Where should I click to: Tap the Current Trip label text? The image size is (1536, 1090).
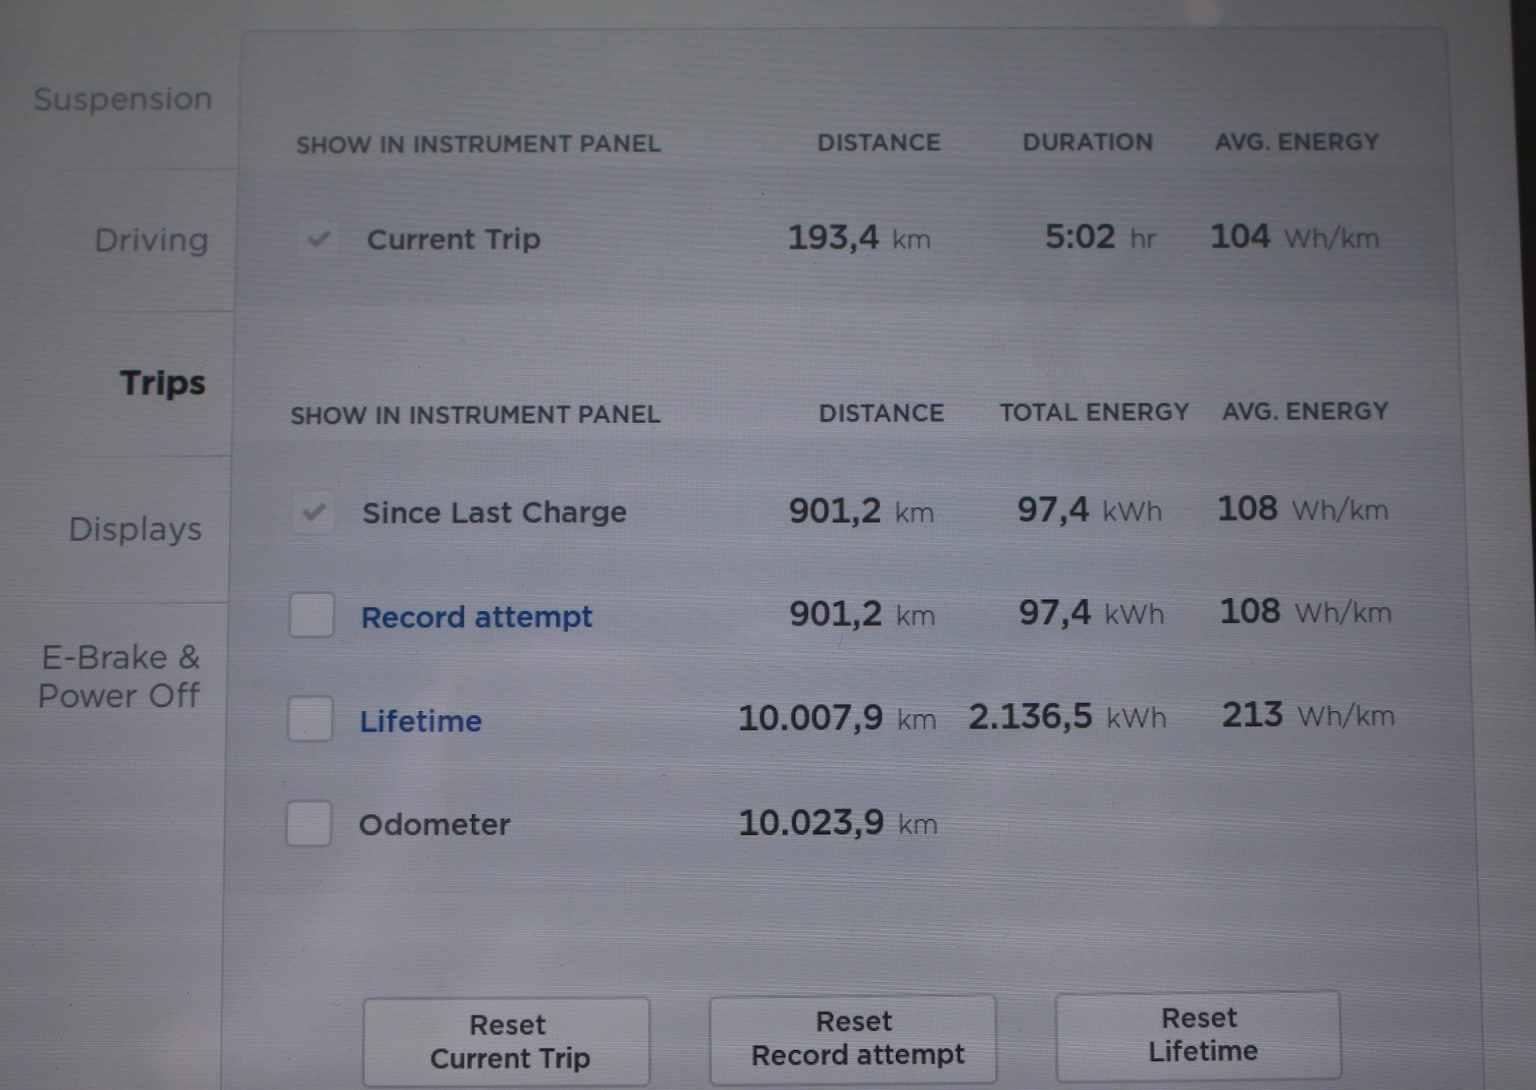(x=453, y=240)
